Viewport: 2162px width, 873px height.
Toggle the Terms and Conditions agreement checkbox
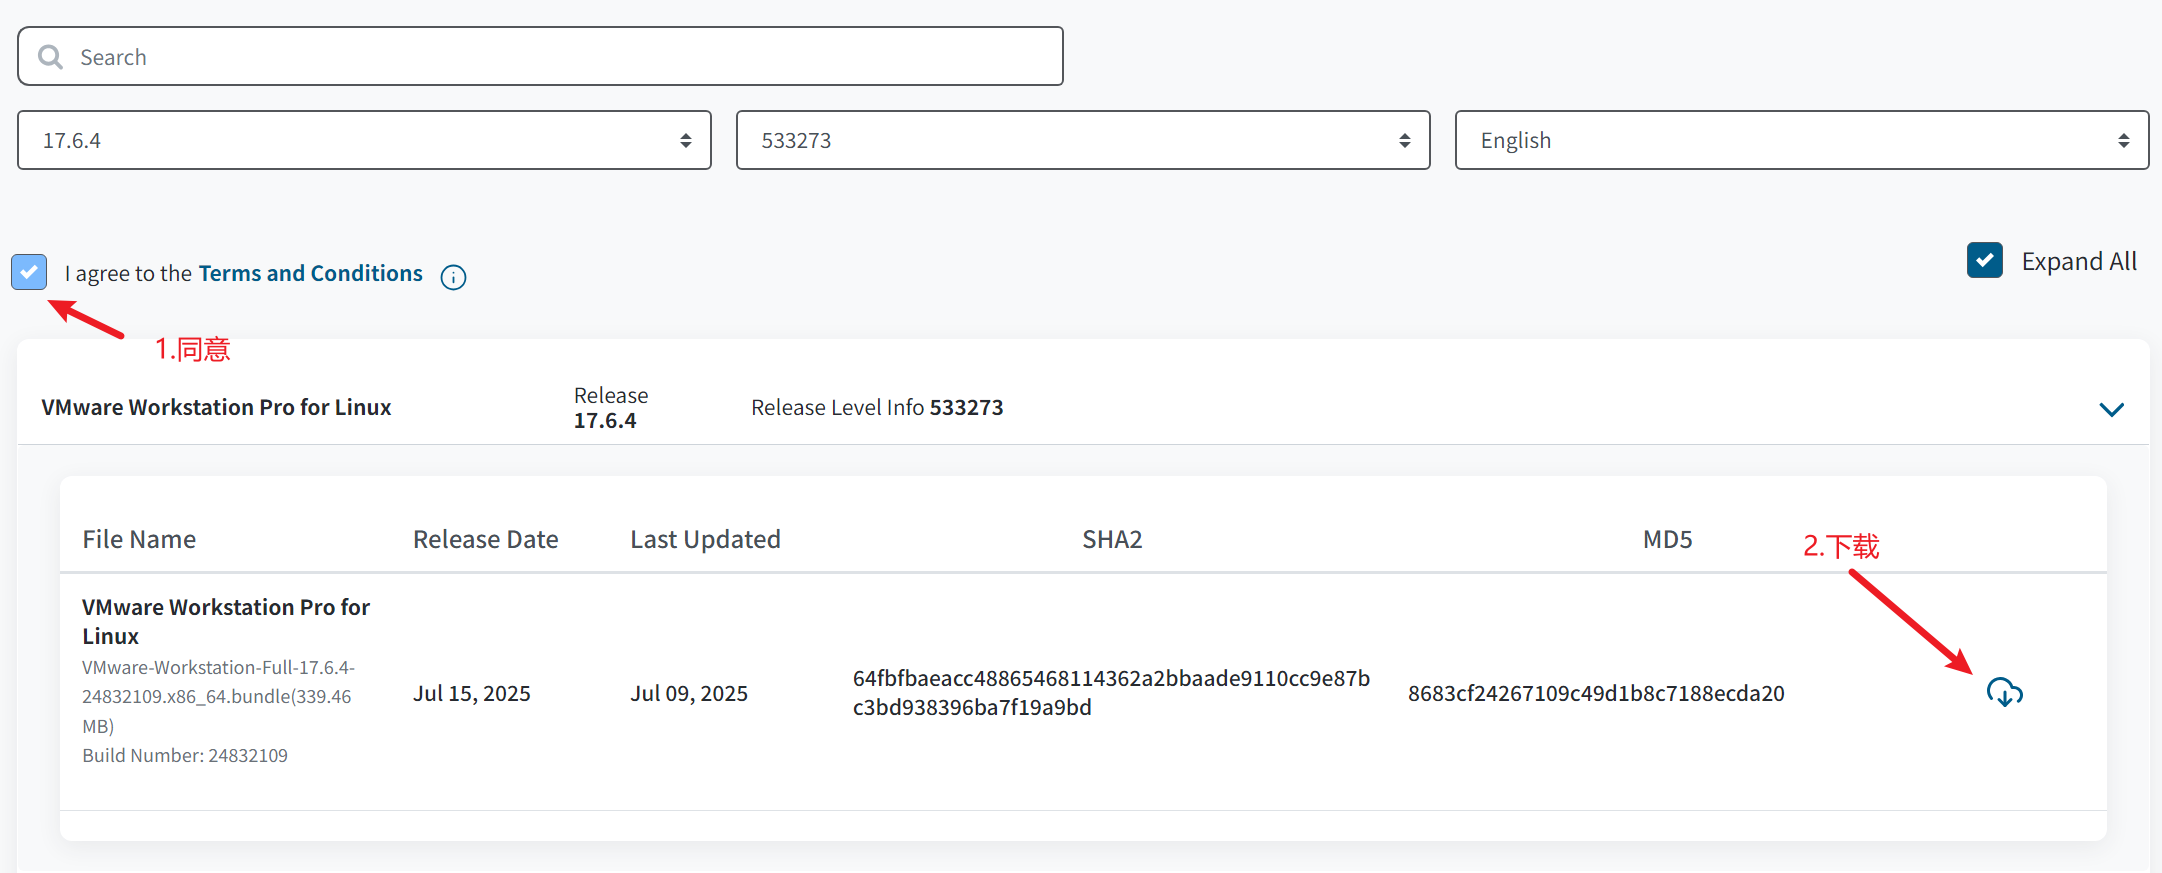coord(29,272)
